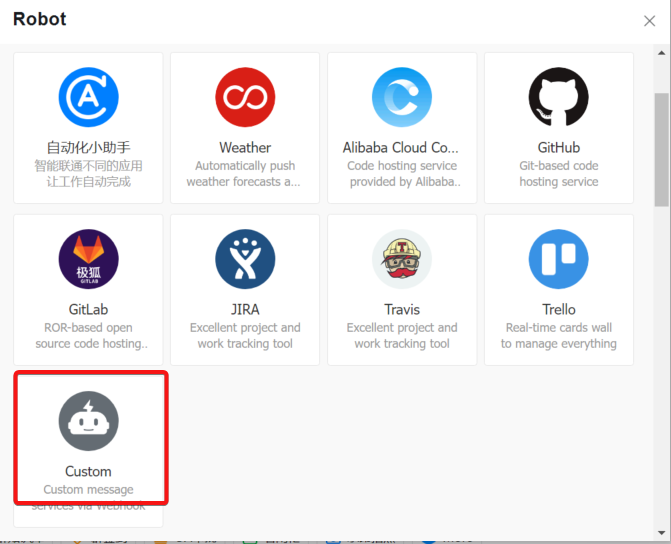Click JIRA's 'Excellent project and work tracking tool' description
The width and height of the screenshot is (671, 544).
pos(245,336)
